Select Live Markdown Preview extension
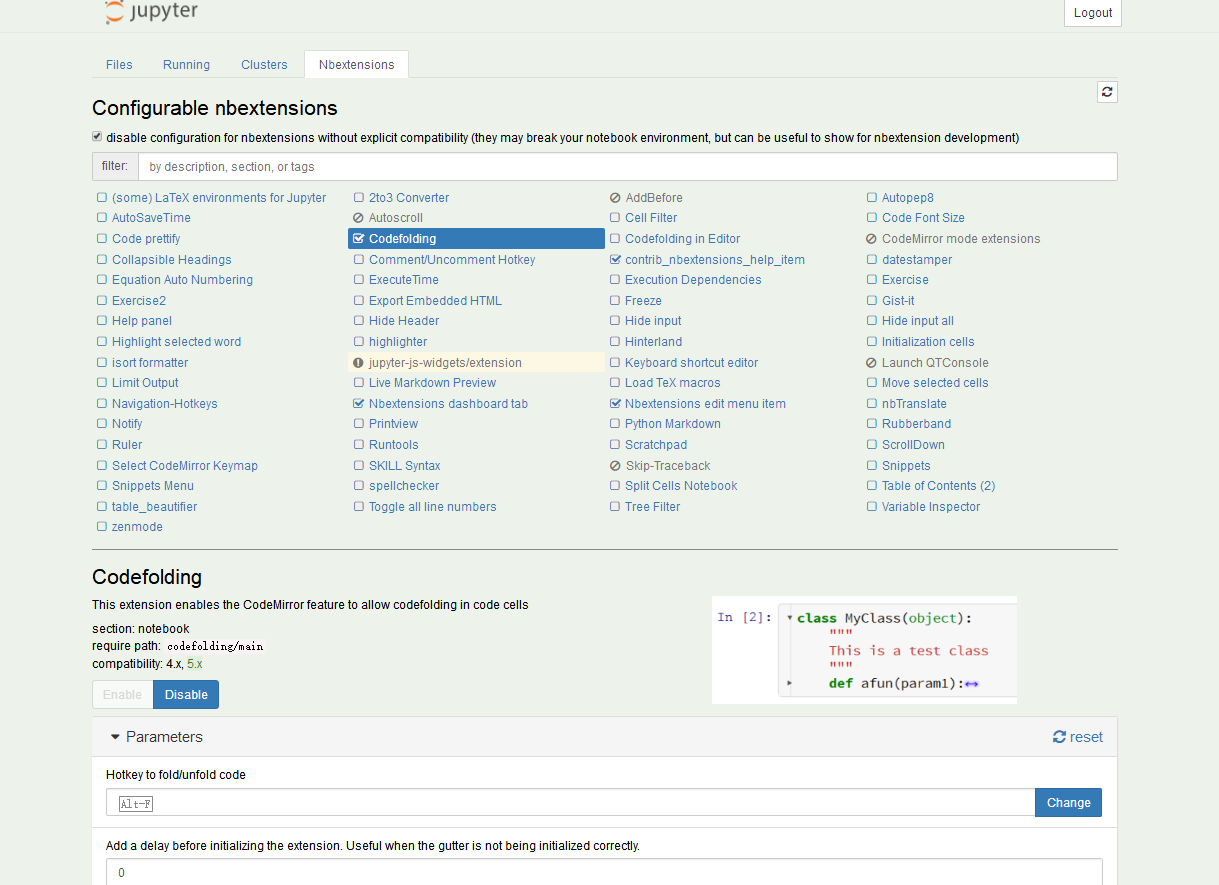Viewport: 1219px width, 885px height. click(x=432, y=383)
